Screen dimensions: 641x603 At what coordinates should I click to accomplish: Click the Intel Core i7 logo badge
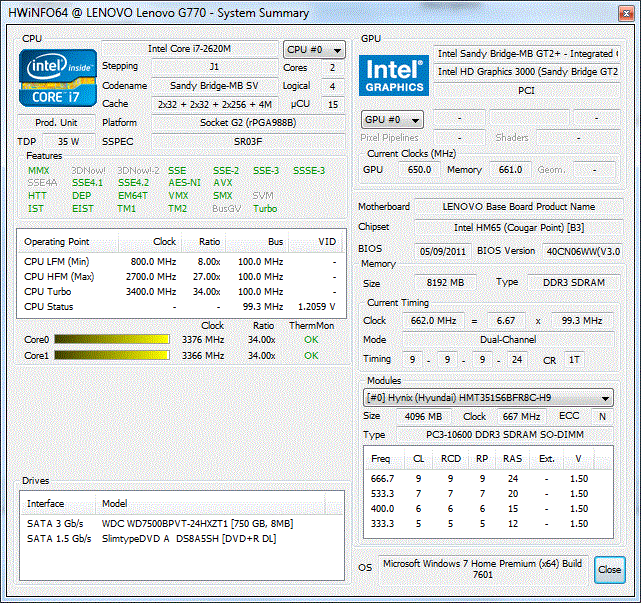58,78
